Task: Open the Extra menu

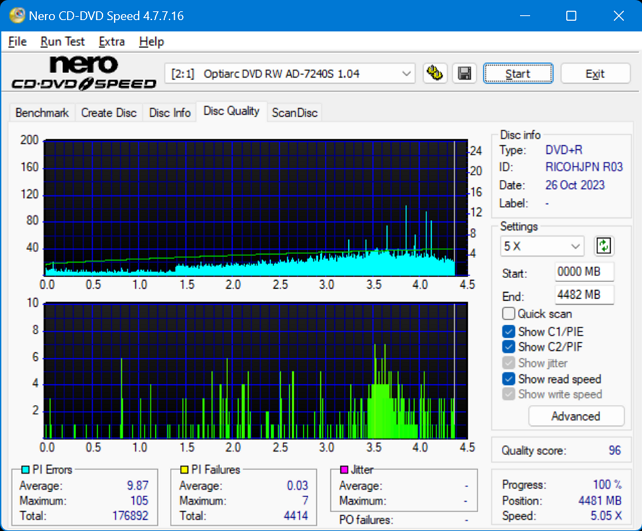Action: pyautogui.click(x=111, y=42)
